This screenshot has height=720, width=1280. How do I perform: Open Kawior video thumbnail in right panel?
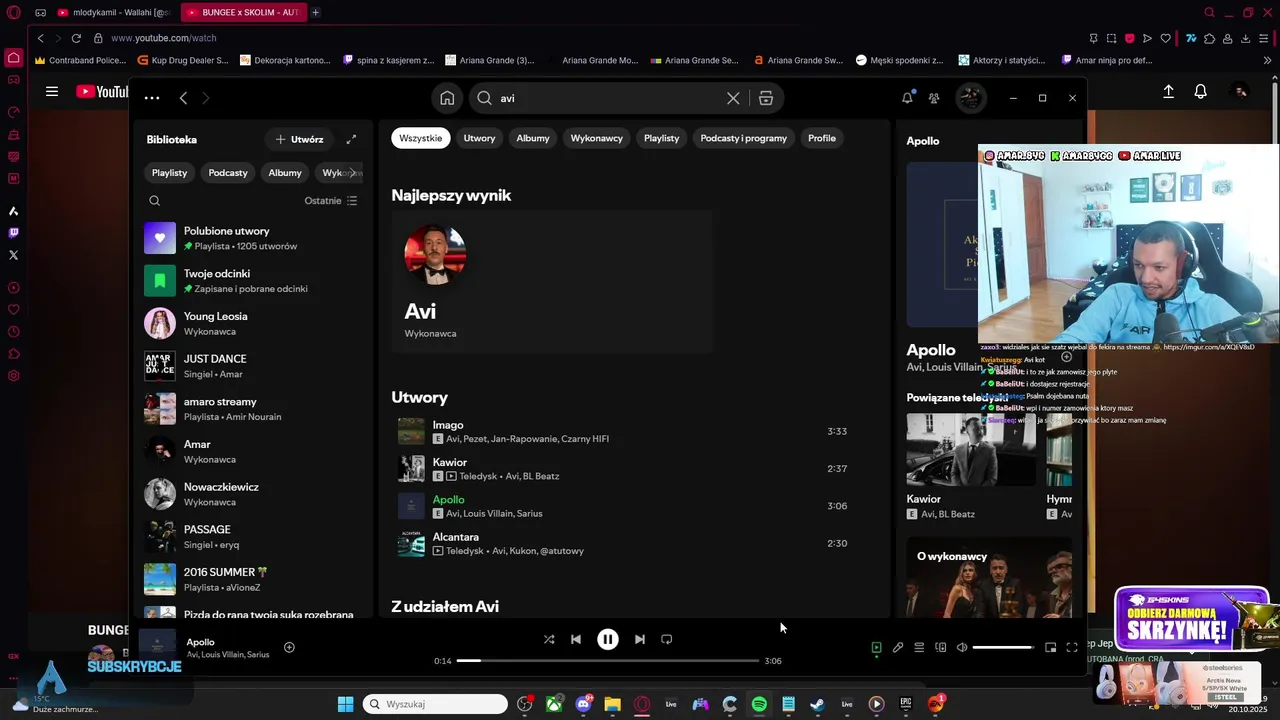pyautogui.click(x=971, y=449)
